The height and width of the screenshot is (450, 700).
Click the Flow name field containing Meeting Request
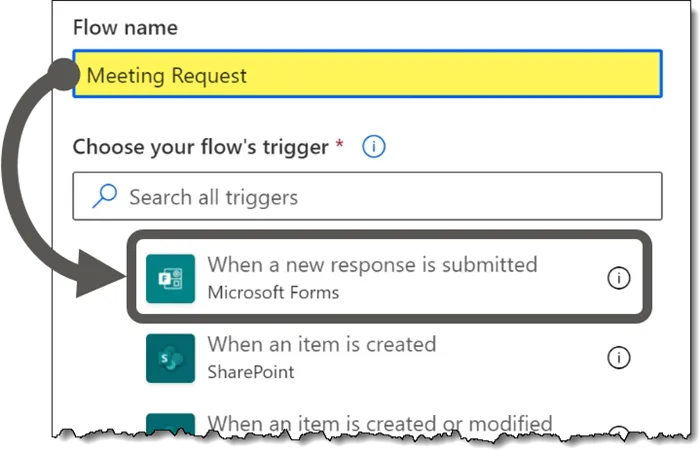[x=366, y=75]
